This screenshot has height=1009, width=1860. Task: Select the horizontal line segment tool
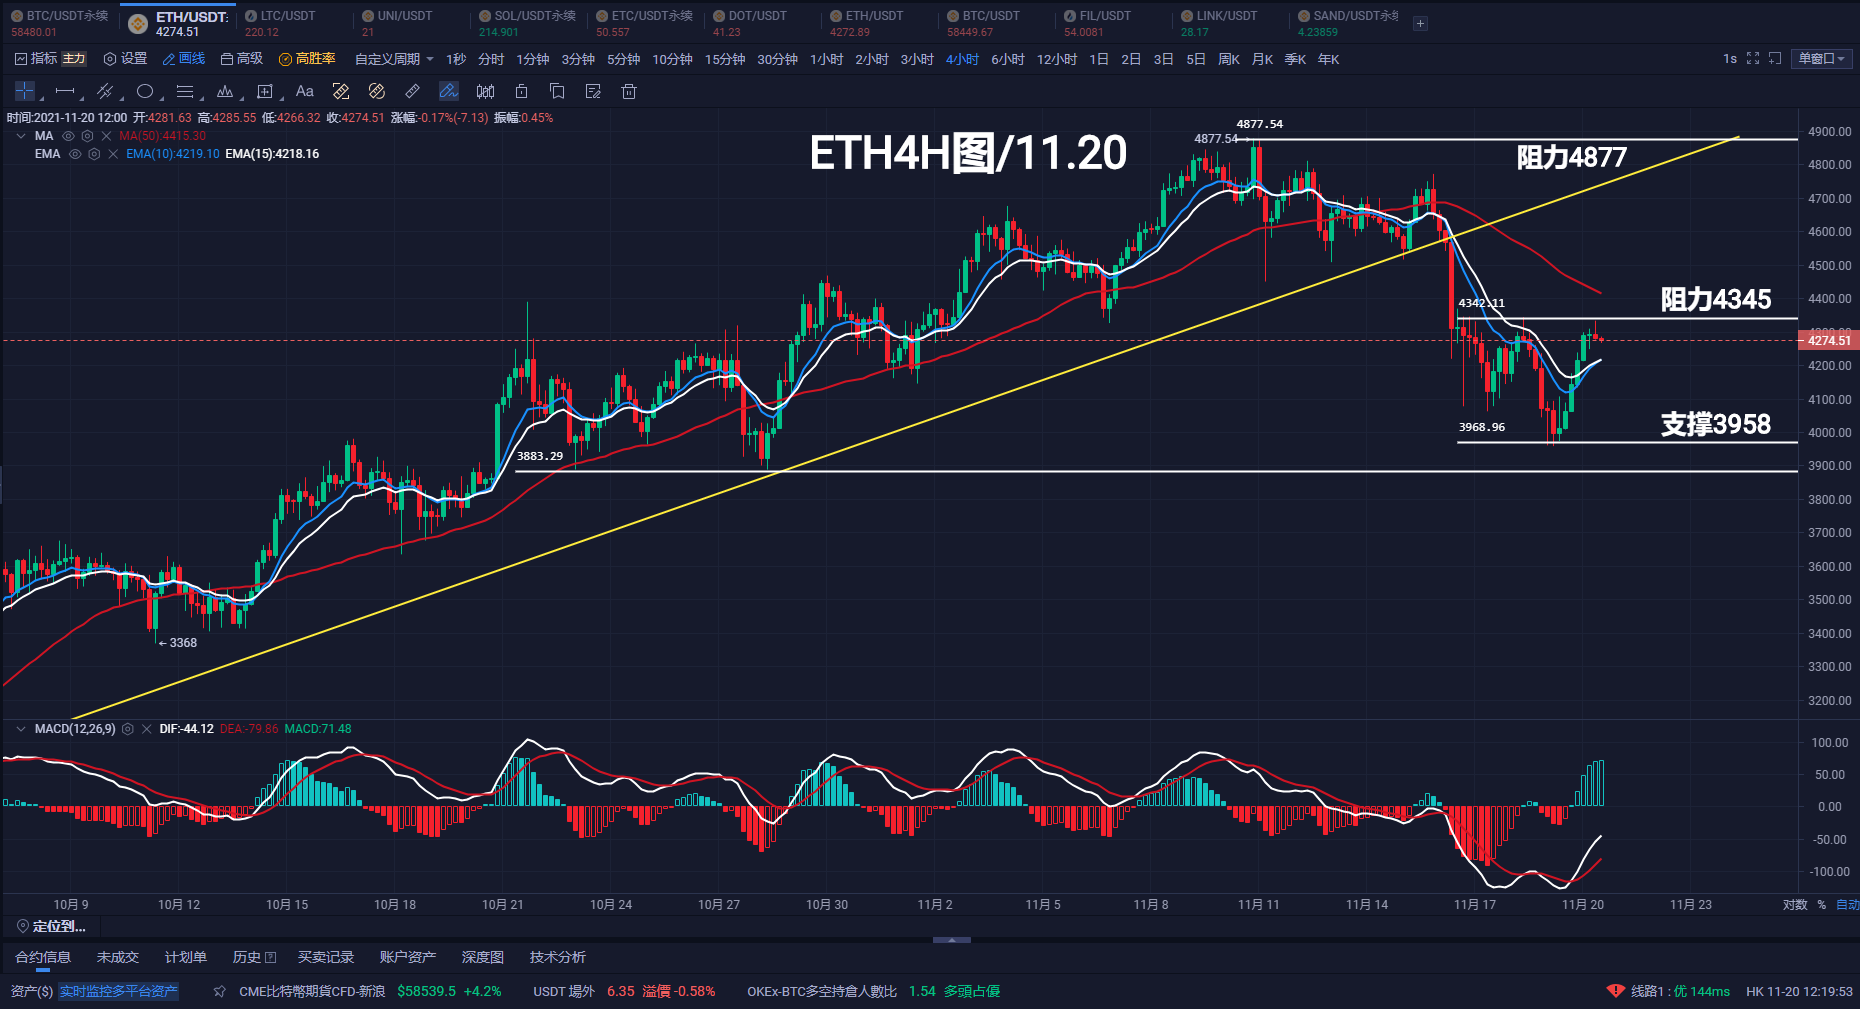coord(65,92)
